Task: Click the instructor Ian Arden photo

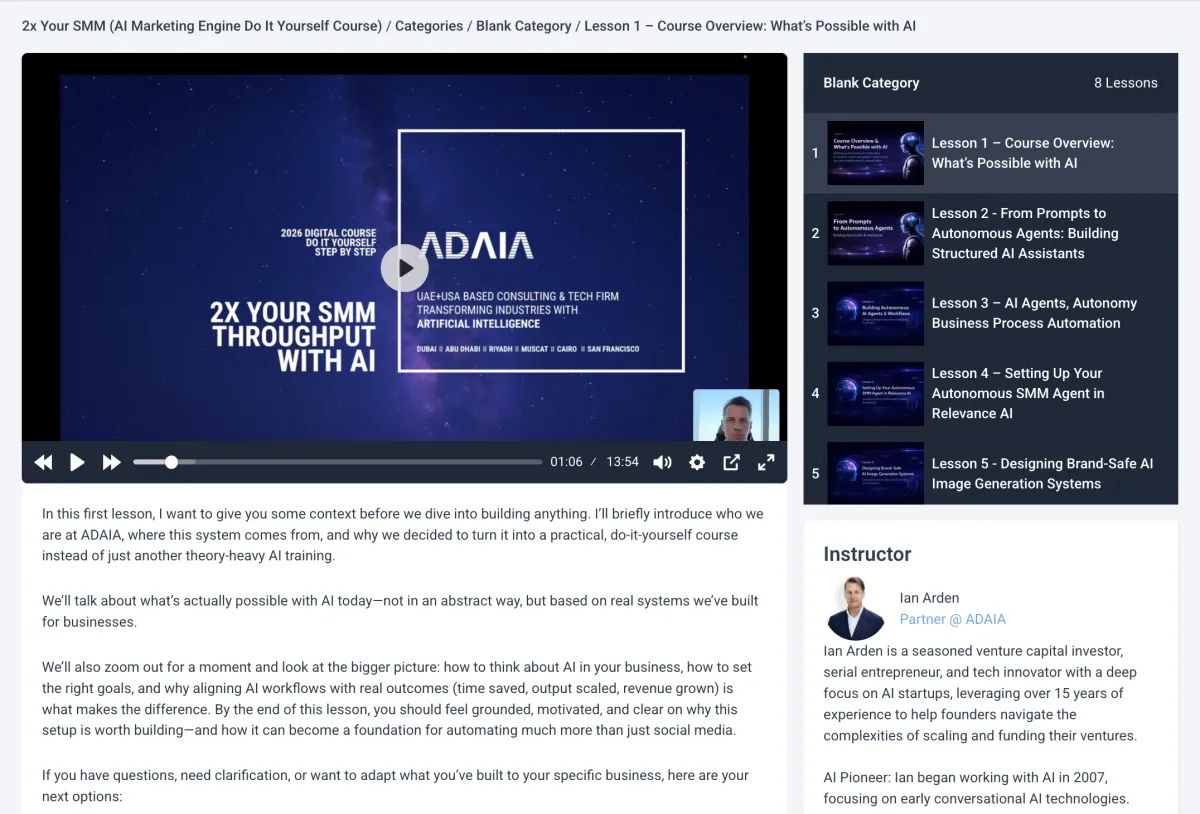Action: click(x=856, y=608)
